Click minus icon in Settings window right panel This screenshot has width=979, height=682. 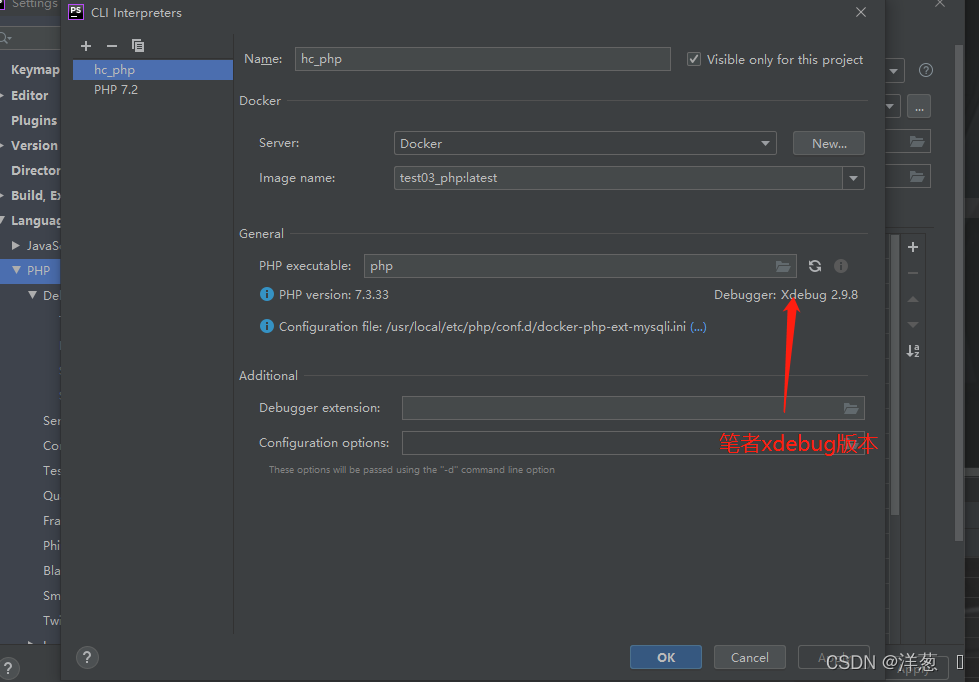913,274
